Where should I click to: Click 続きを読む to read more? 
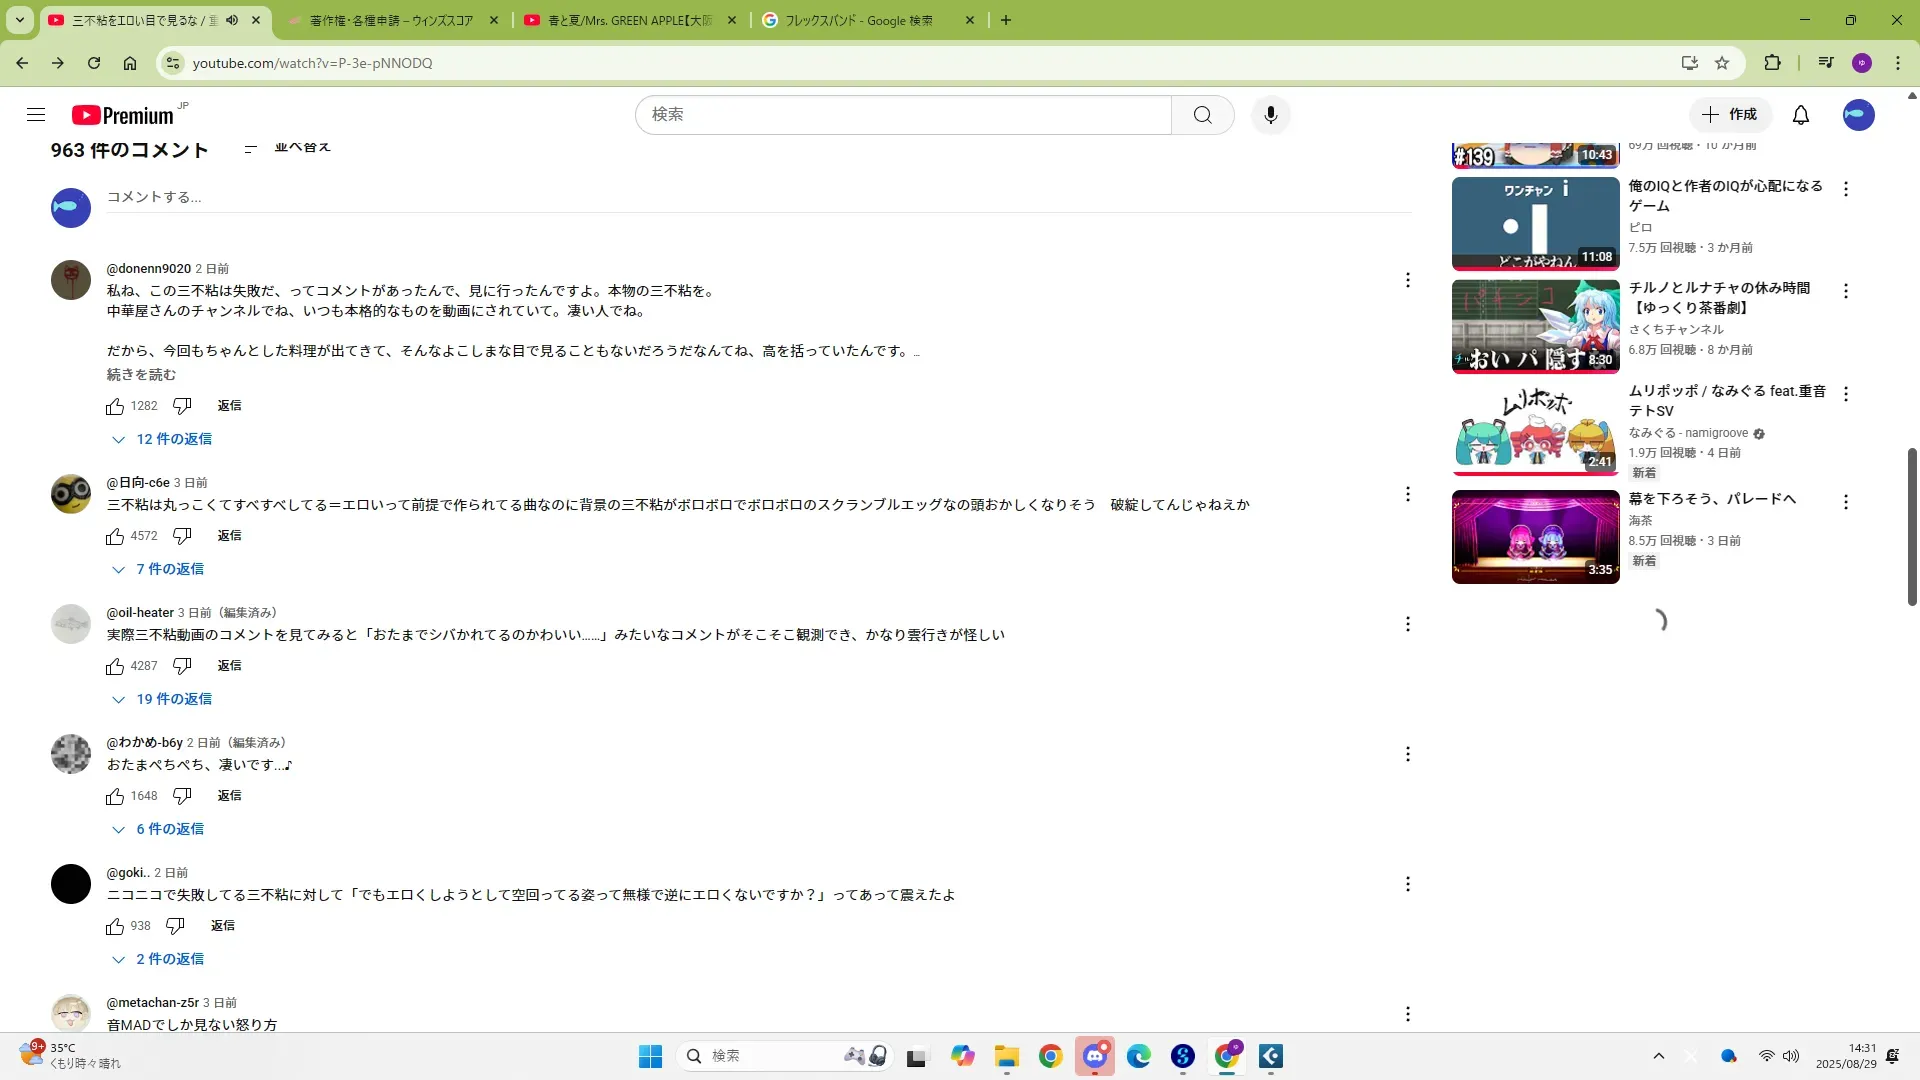click(141, 375)
